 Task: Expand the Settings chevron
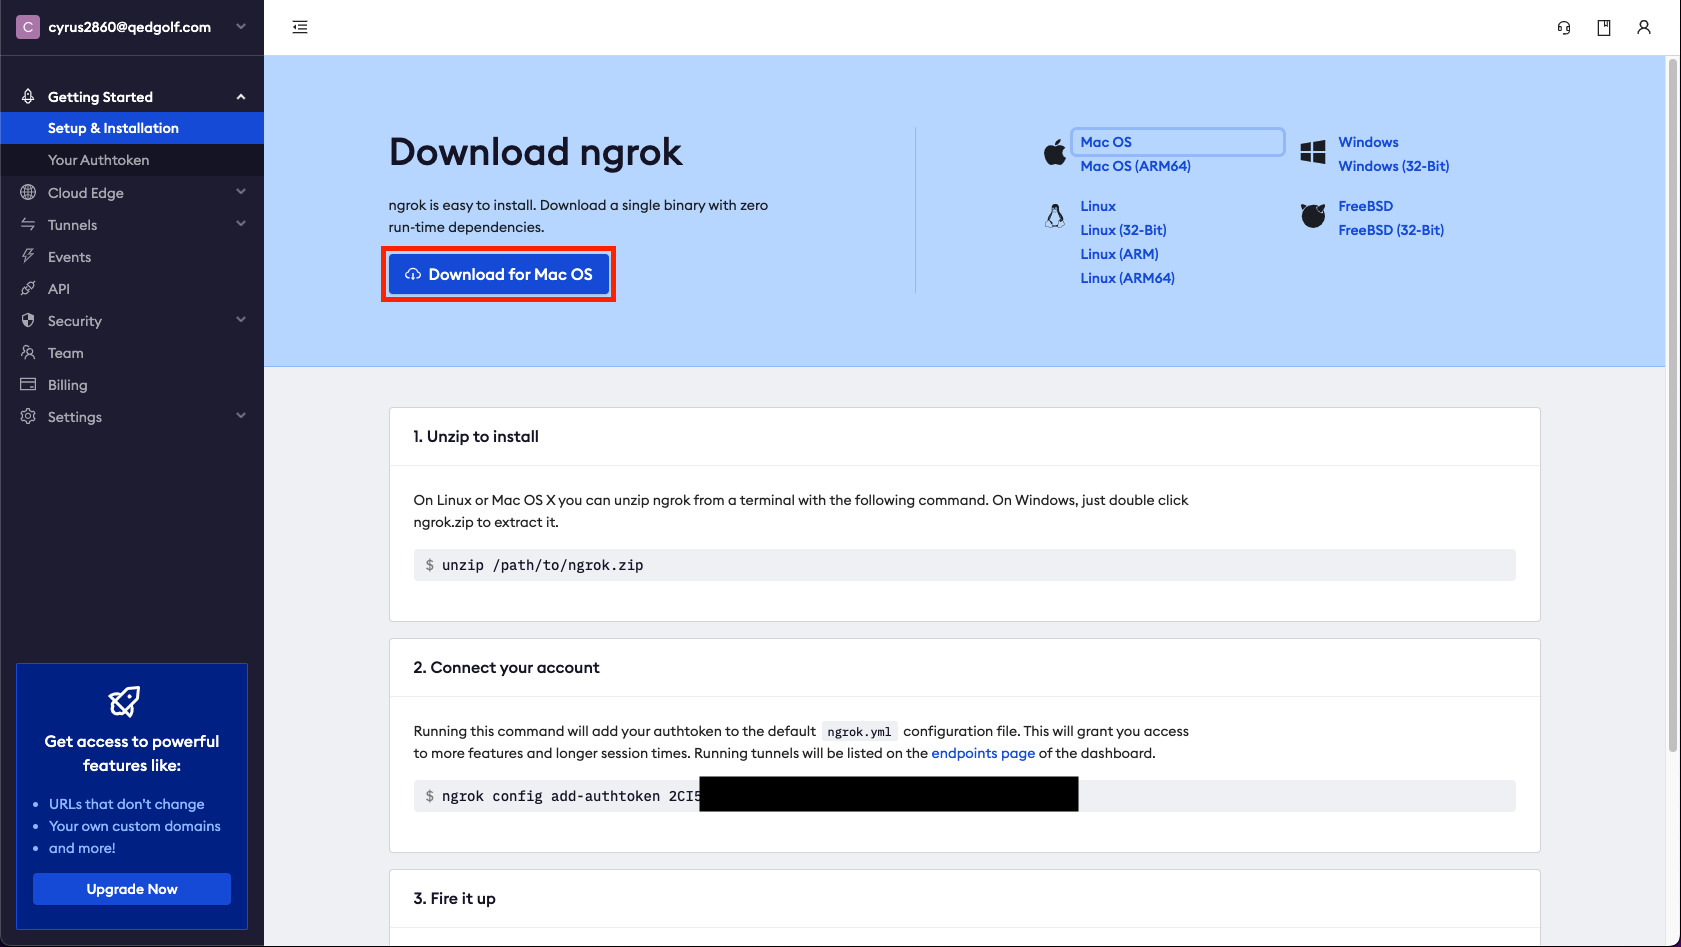pyautogui.click(x=241, y=416)
